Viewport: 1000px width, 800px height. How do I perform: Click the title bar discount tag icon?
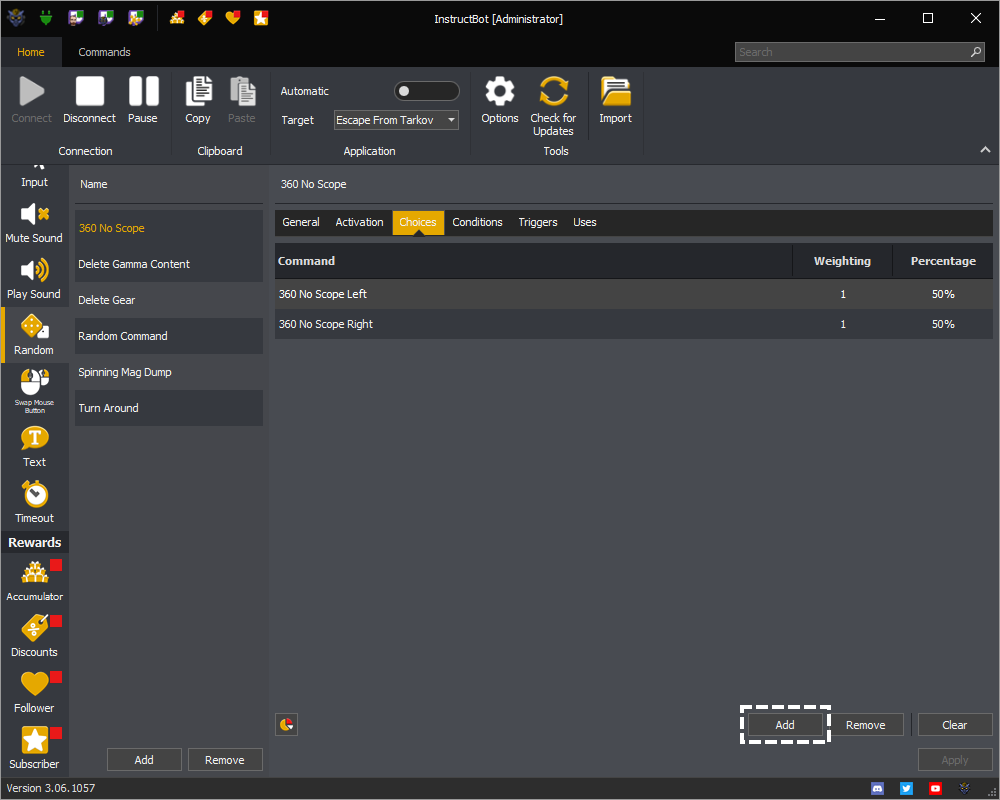click(205, 18)
